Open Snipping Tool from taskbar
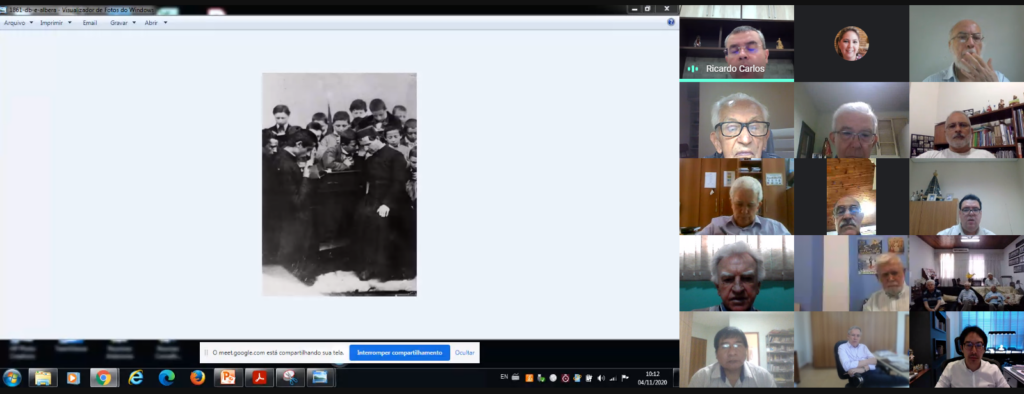 point(290,378)
